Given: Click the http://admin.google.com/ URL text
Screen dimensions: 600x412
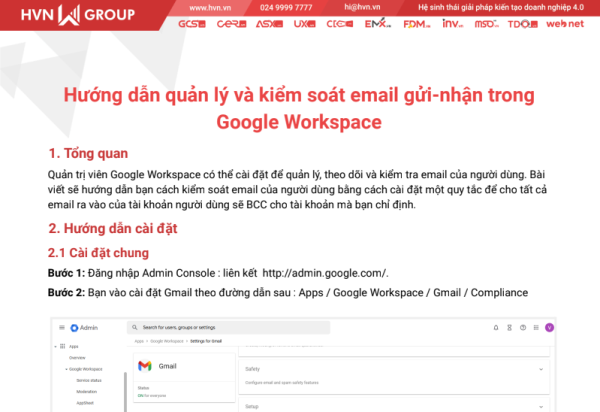Looking at the screenshot, I should click(x=325, y=273).
